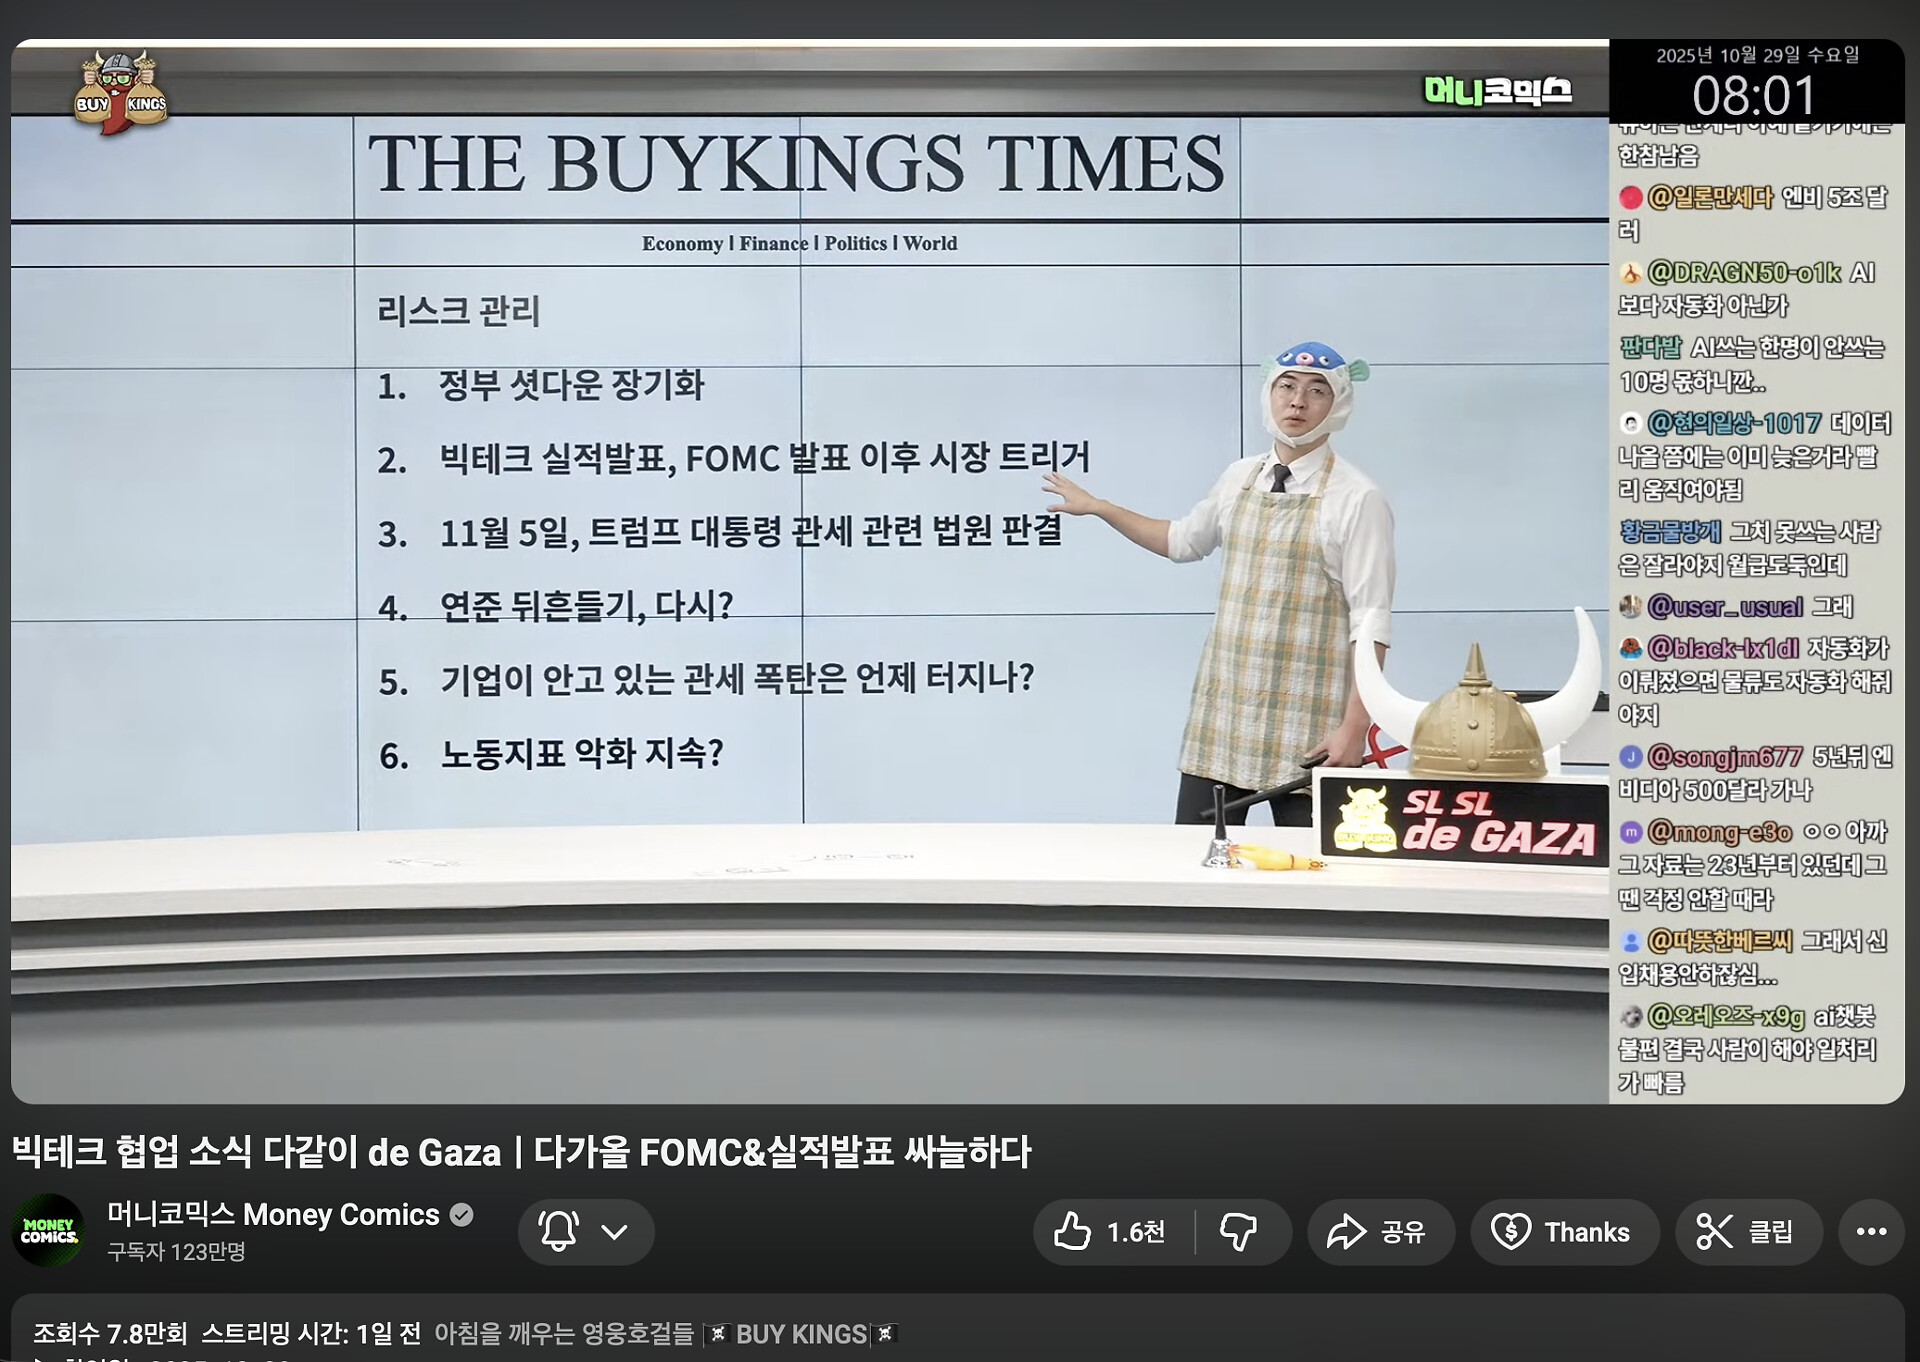This screenshot has width=1920, height=1362.
Task: Click the 08:01 clock overlay in the video
Action: [1753, 97]
